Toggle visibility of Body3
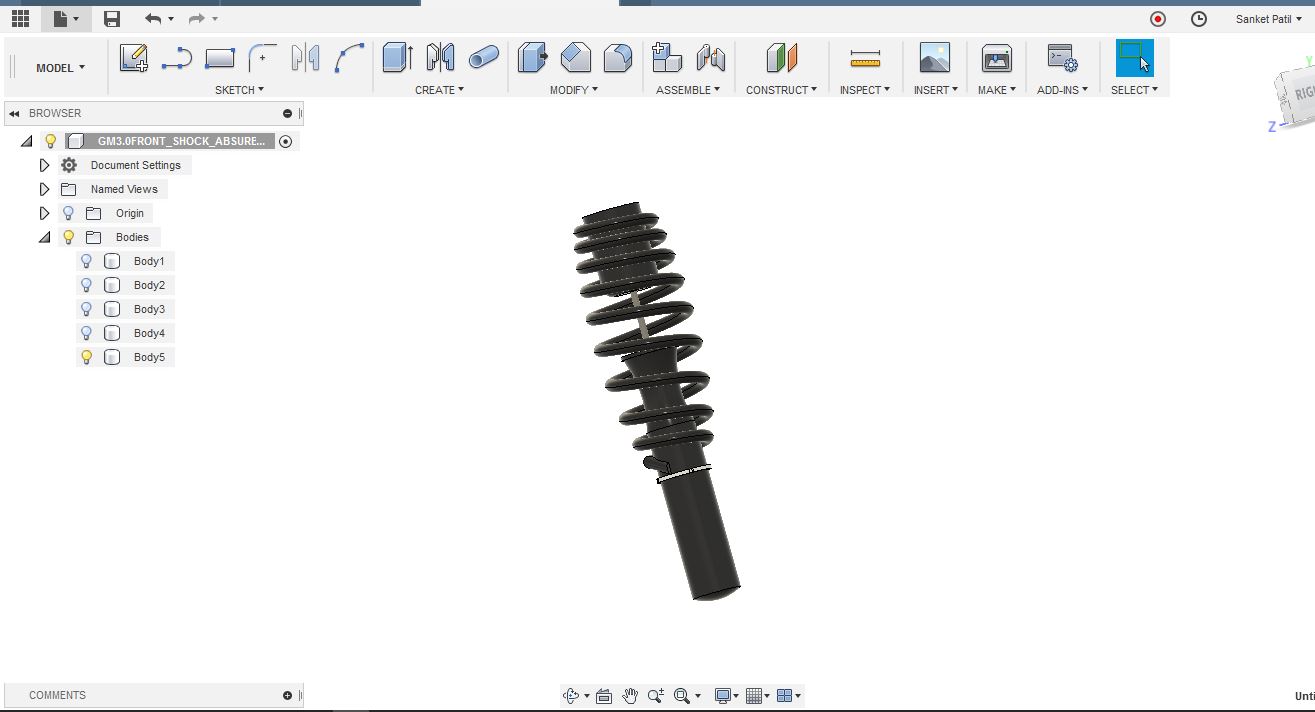Image resolution: width=1315 pixels, height=712 pixels. point(86,309)
